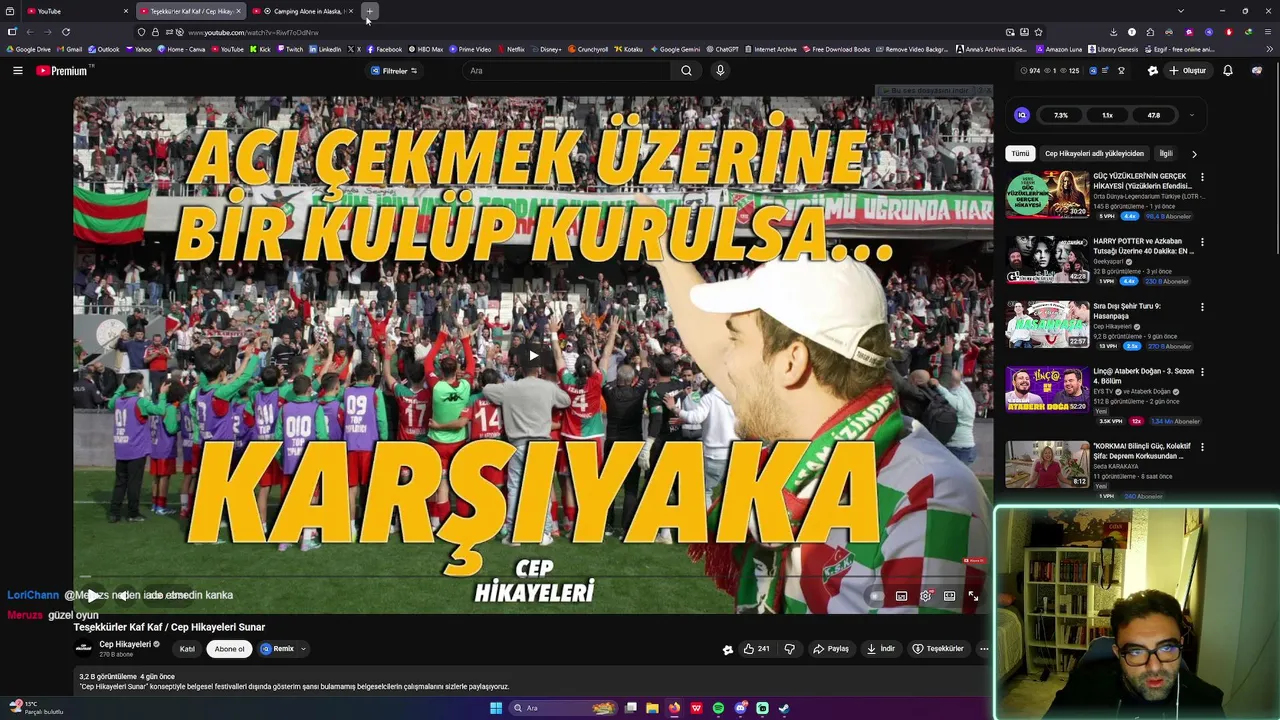
Task: Click the Windows taskbar search box
Action: (564, 708)
